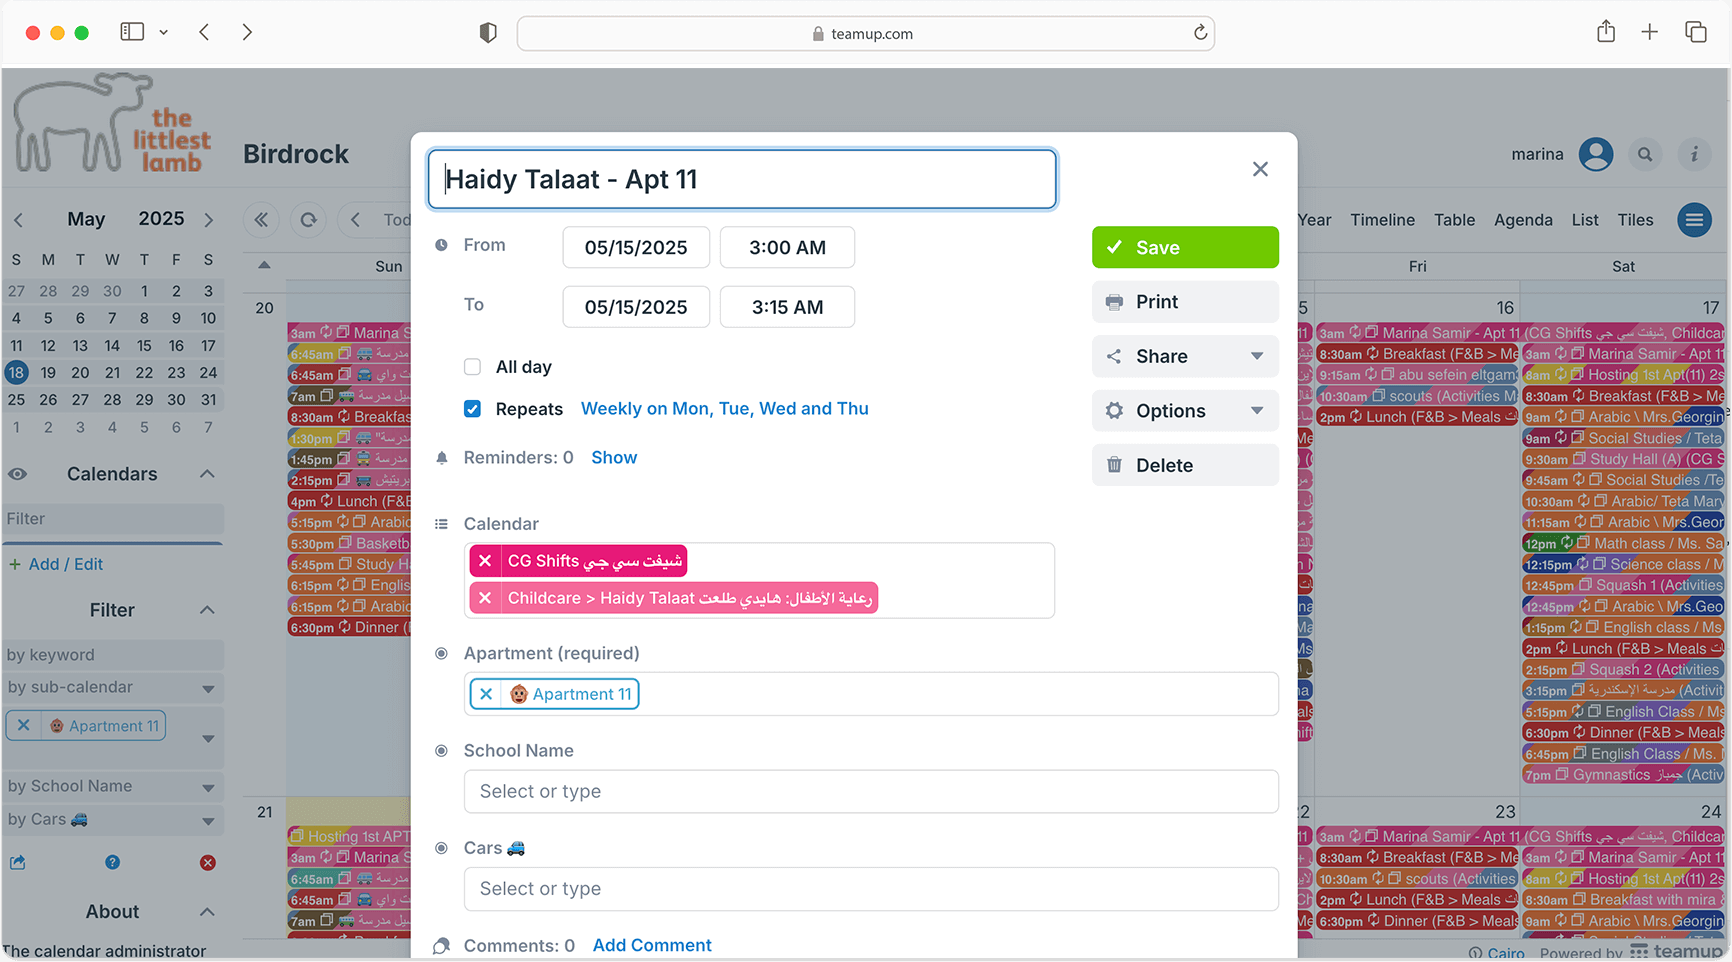Collapse the all-day row arrow
Image resolution: width=1732 pixels, height=962 pixels.
(x=264, y=266)
